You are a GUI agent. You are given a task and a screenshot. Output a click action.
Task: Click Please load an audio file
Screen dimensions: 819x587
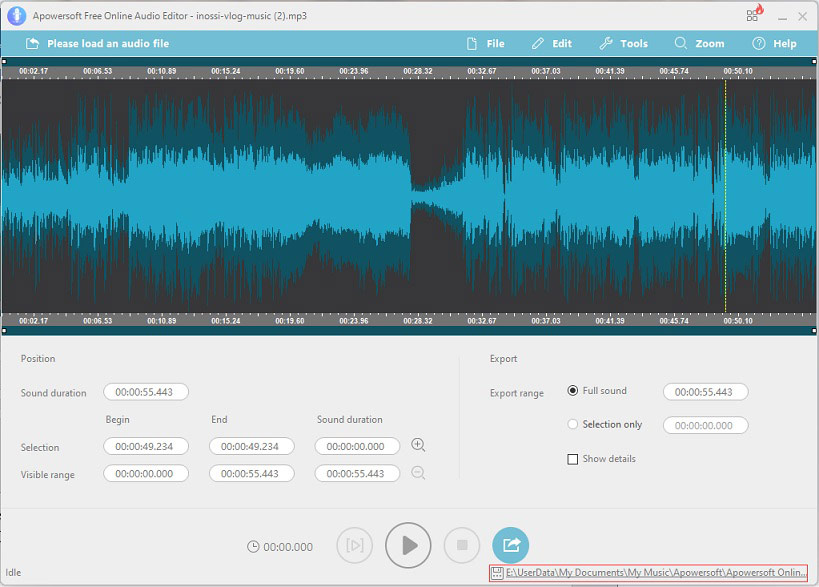98,44
